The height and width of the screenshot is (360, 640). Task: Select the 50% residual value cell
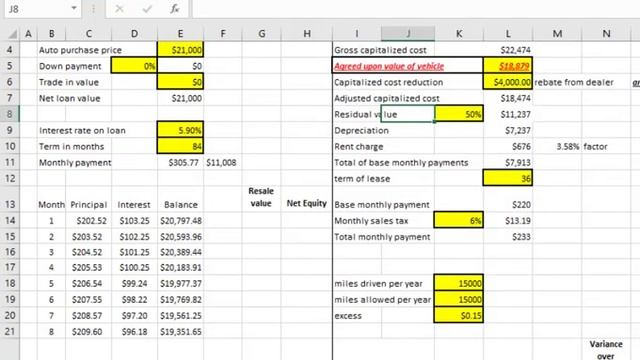(459, 114)
